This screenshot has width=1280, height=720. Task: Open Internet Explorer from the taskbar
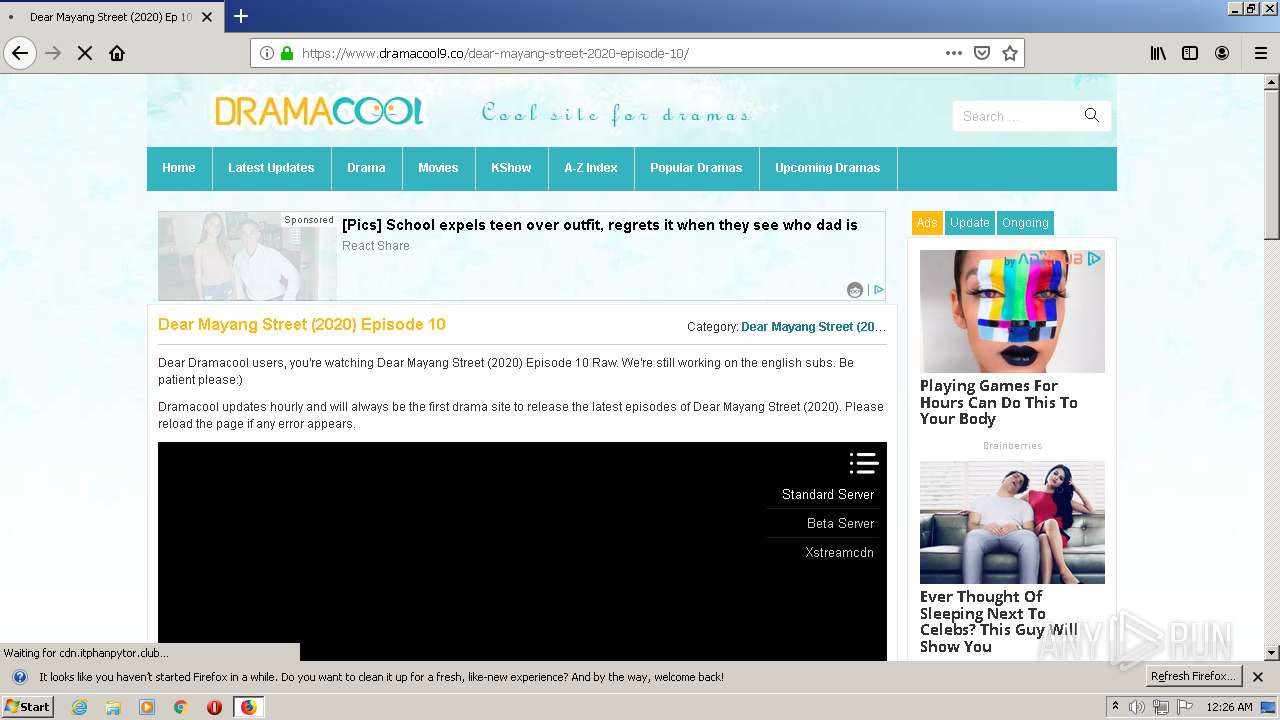click(80, 707)
